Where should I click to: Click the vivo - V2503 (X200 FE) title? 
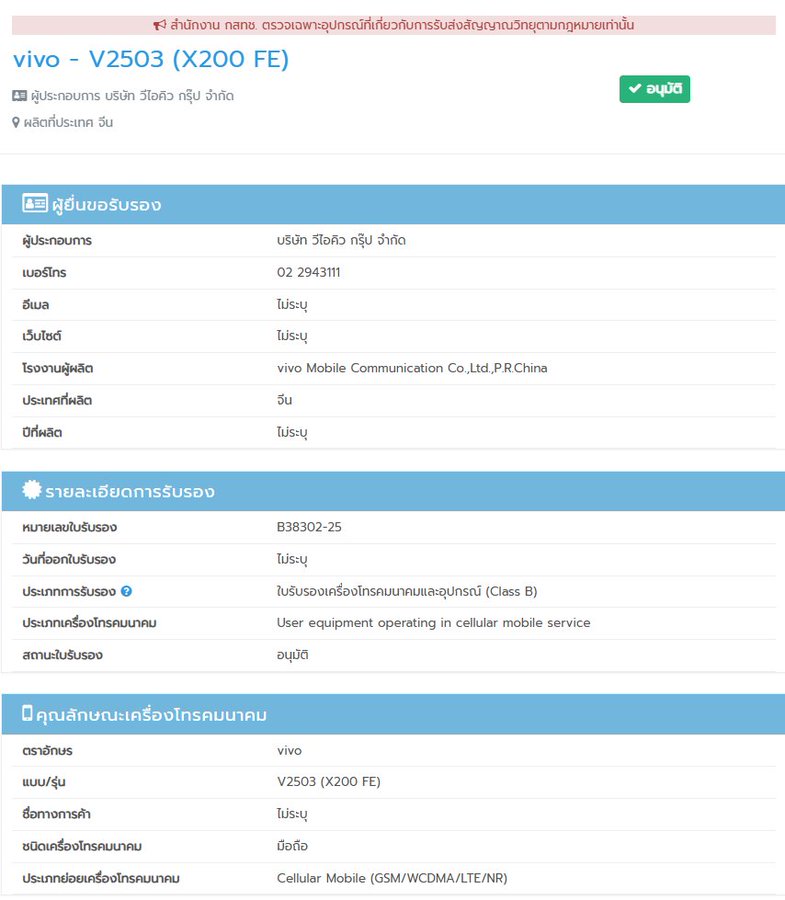tap(150, 60)
